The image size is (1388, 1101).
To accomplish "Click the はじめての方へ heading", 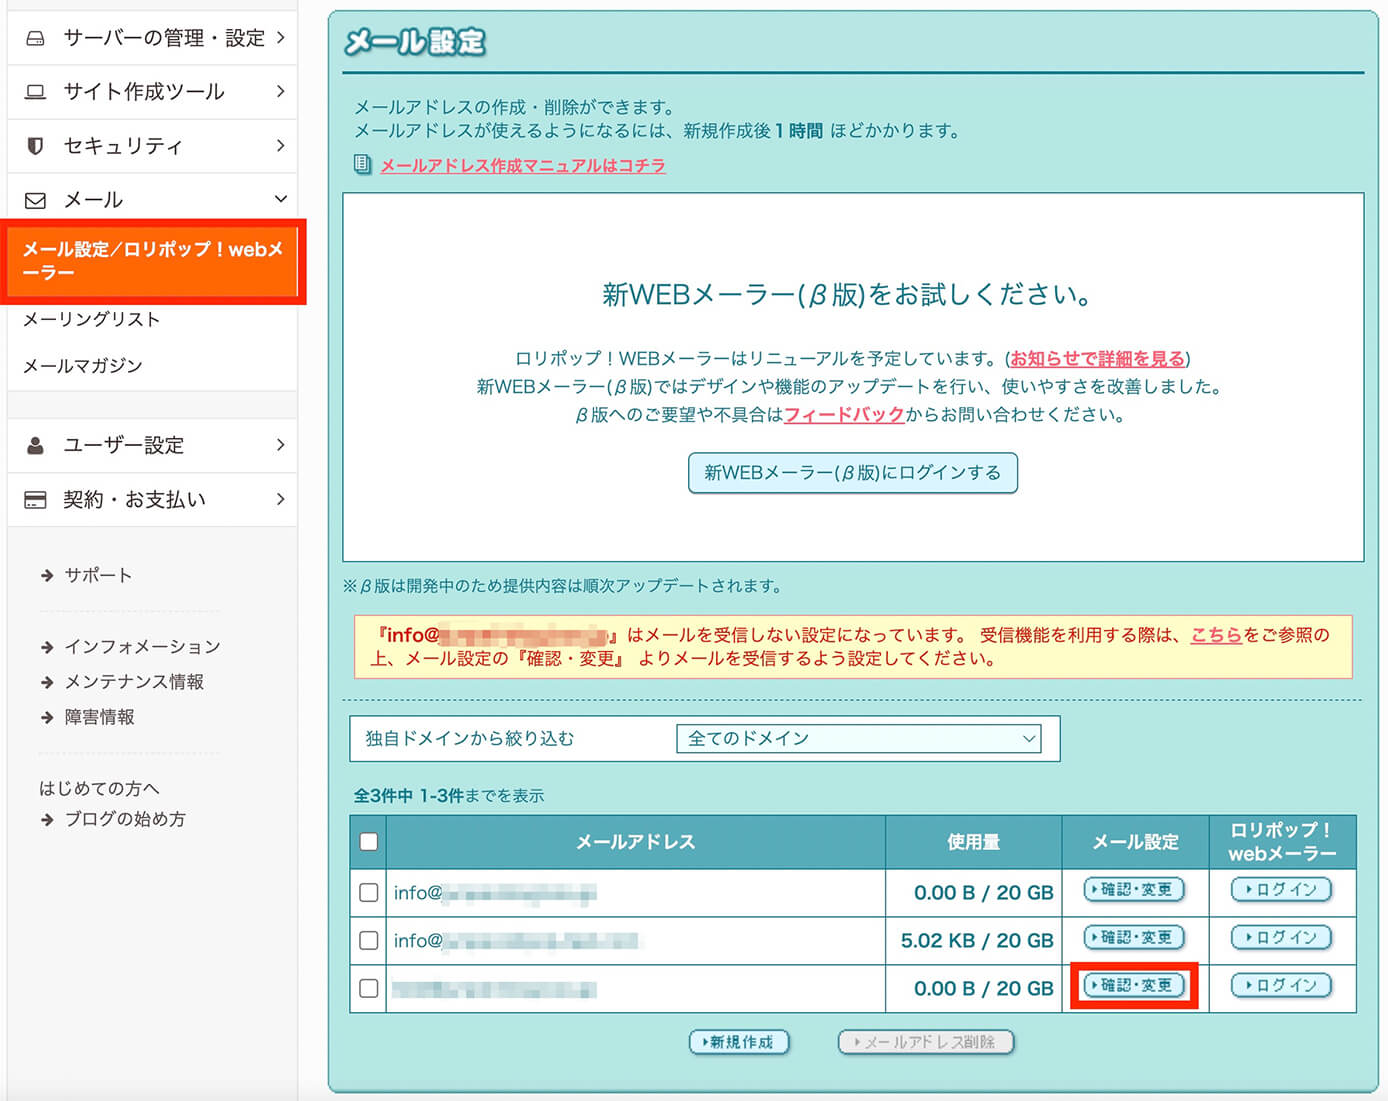I will click(99, 789).
